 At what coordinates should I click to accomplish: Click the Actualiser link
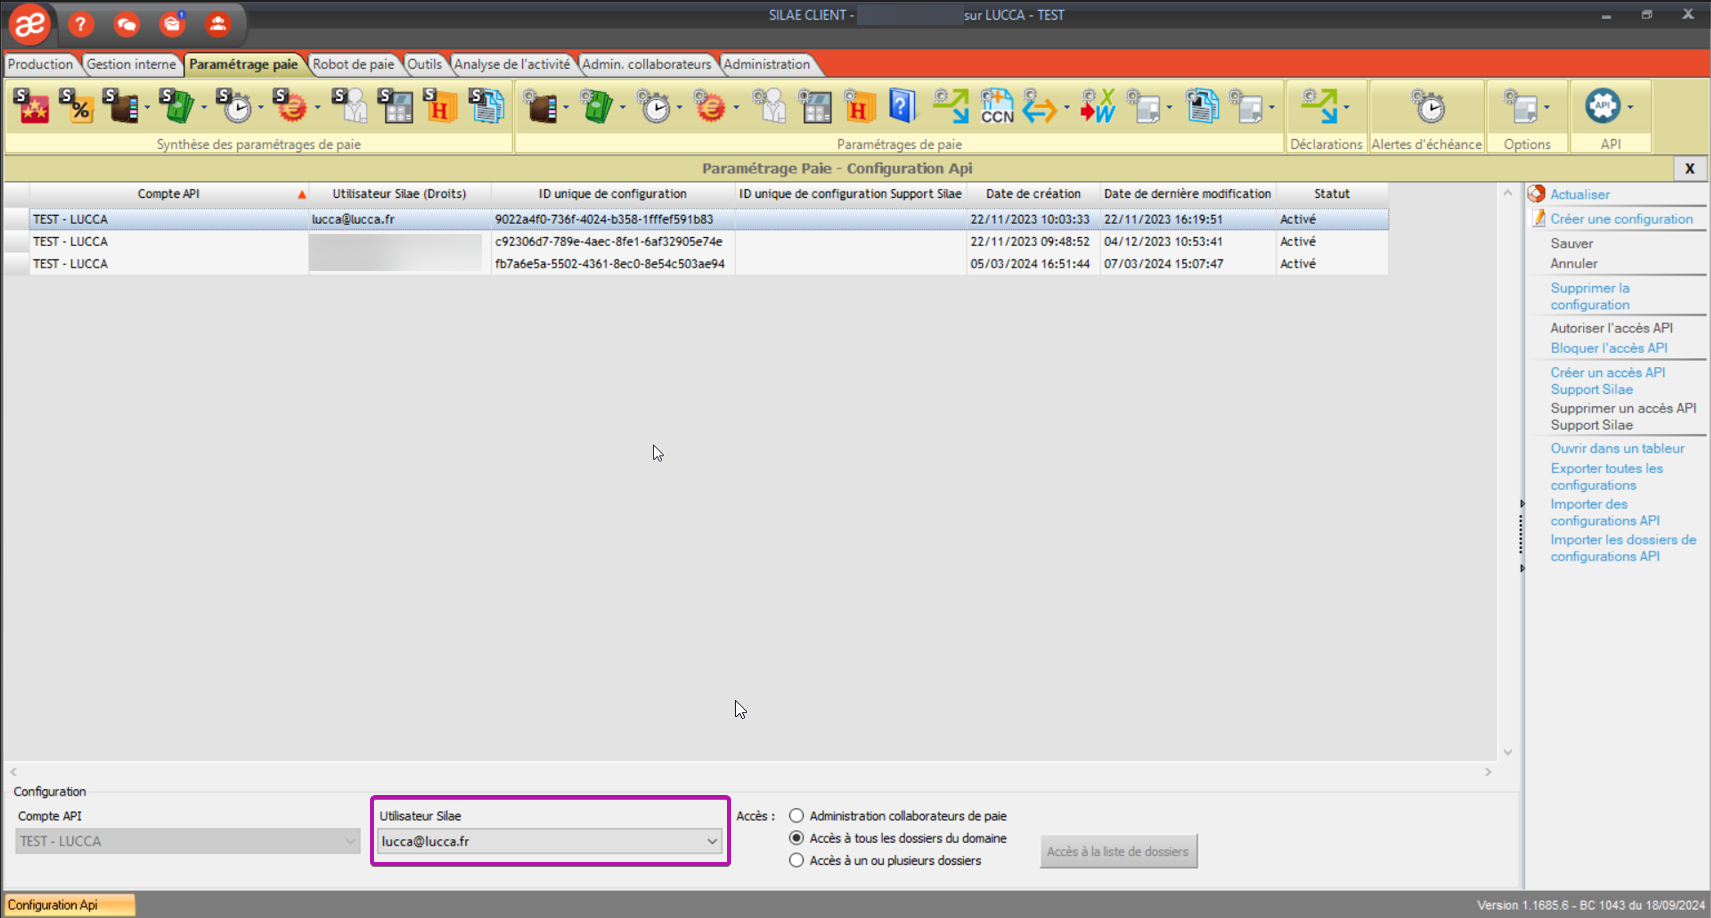(1580, 195)
